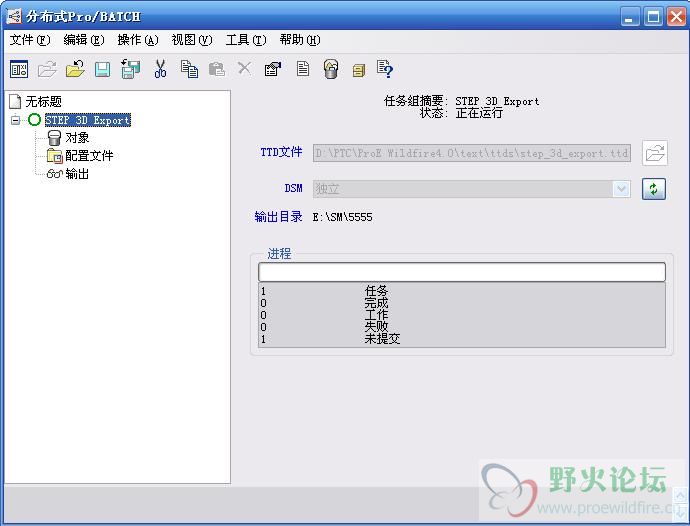Click the 失败 count row
Screen dimensions: 690x526
[462, 327]
